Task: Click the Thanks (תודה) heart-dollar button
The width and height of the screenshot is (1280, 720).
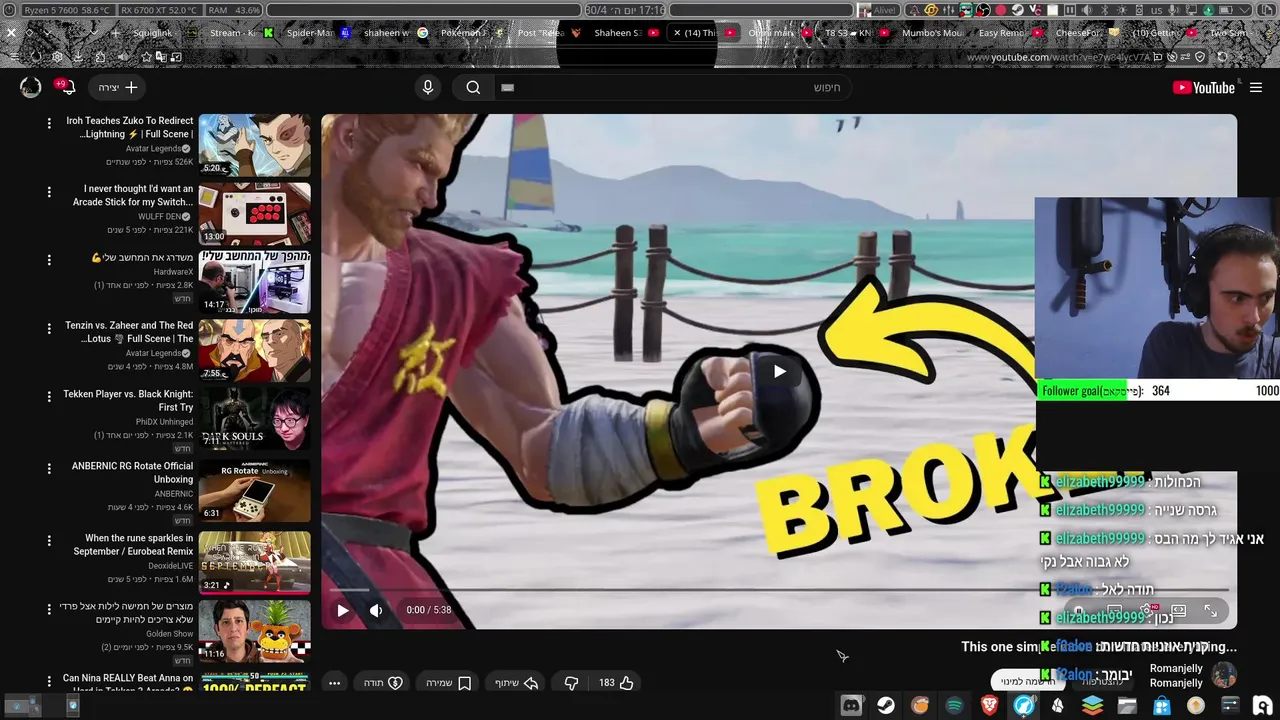Action: click(x=382, y=683)
